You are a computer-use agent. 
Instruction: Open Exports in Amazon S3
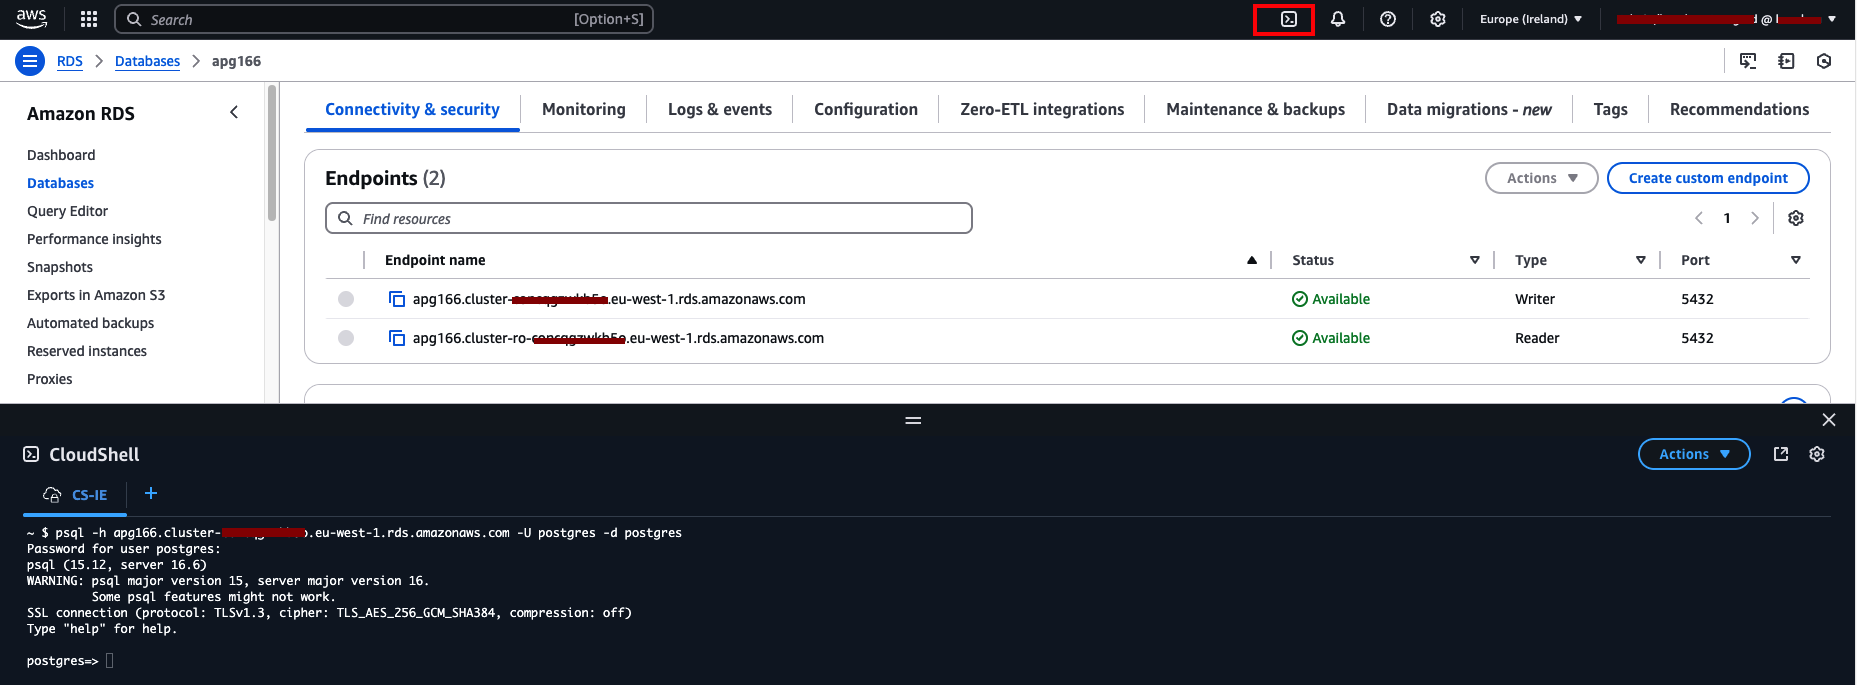point(96,295)
